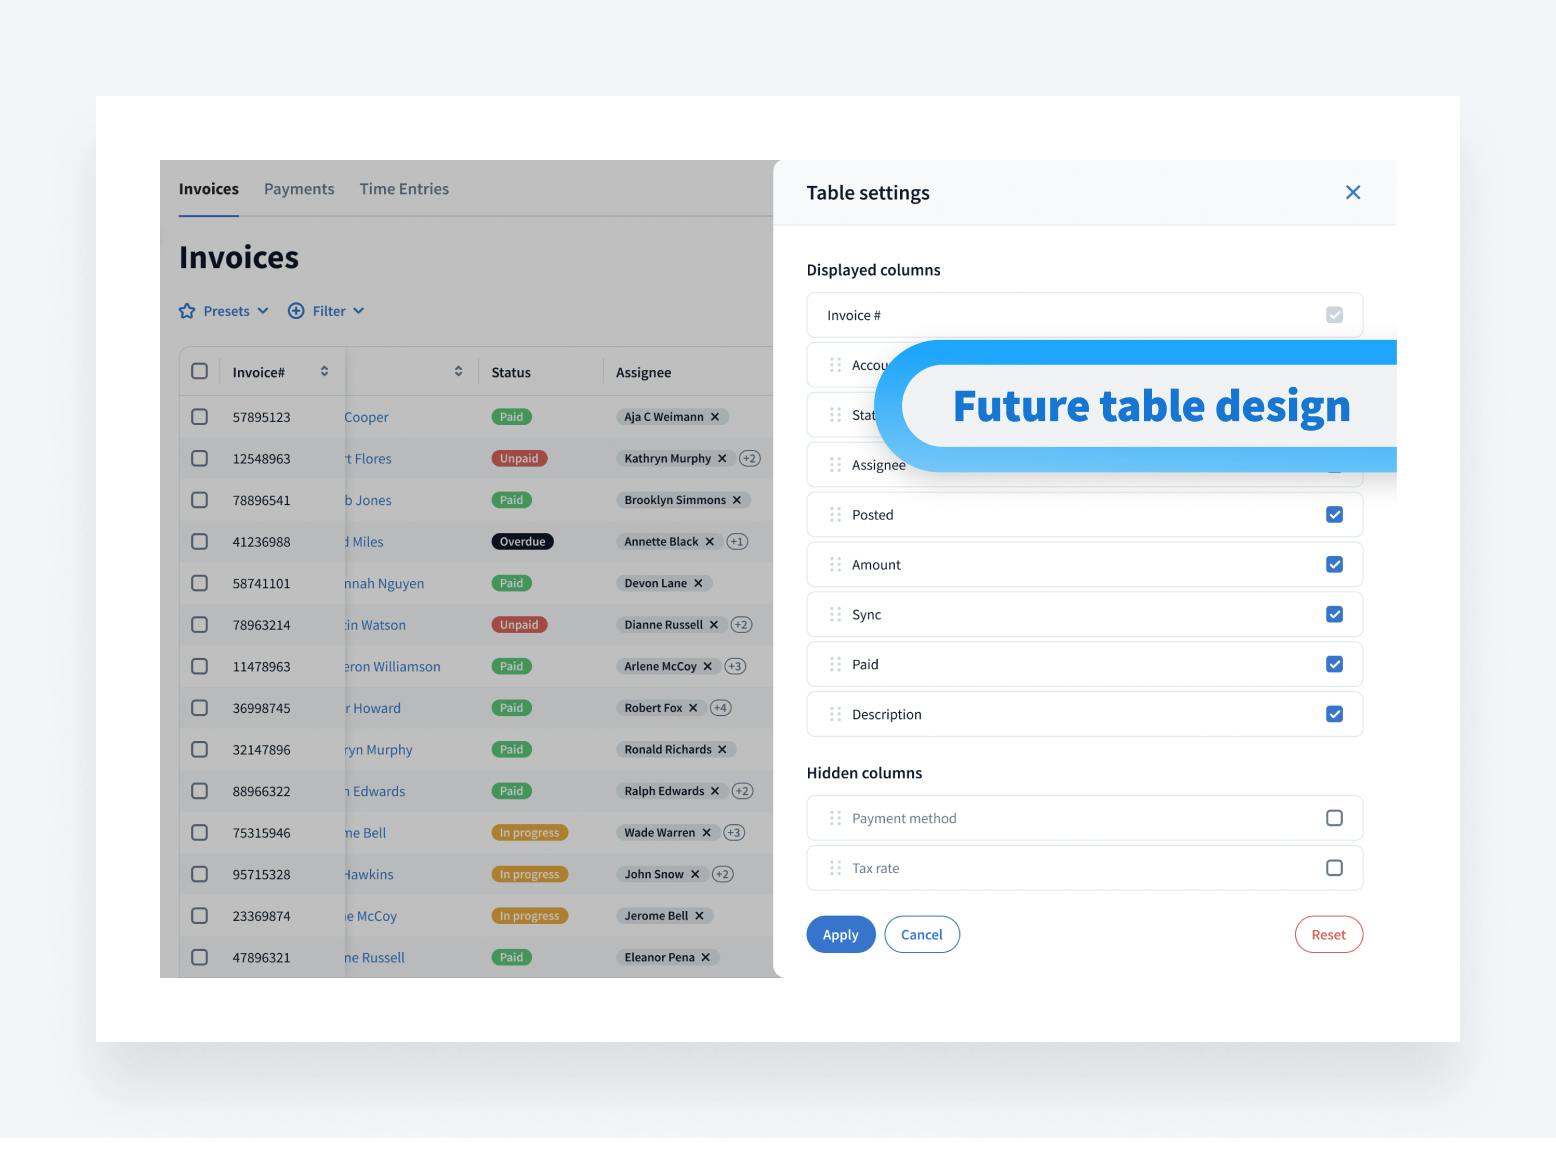Click the Filter plus-circle icon
The image size is (1556, 1150).
coord(296,311)
